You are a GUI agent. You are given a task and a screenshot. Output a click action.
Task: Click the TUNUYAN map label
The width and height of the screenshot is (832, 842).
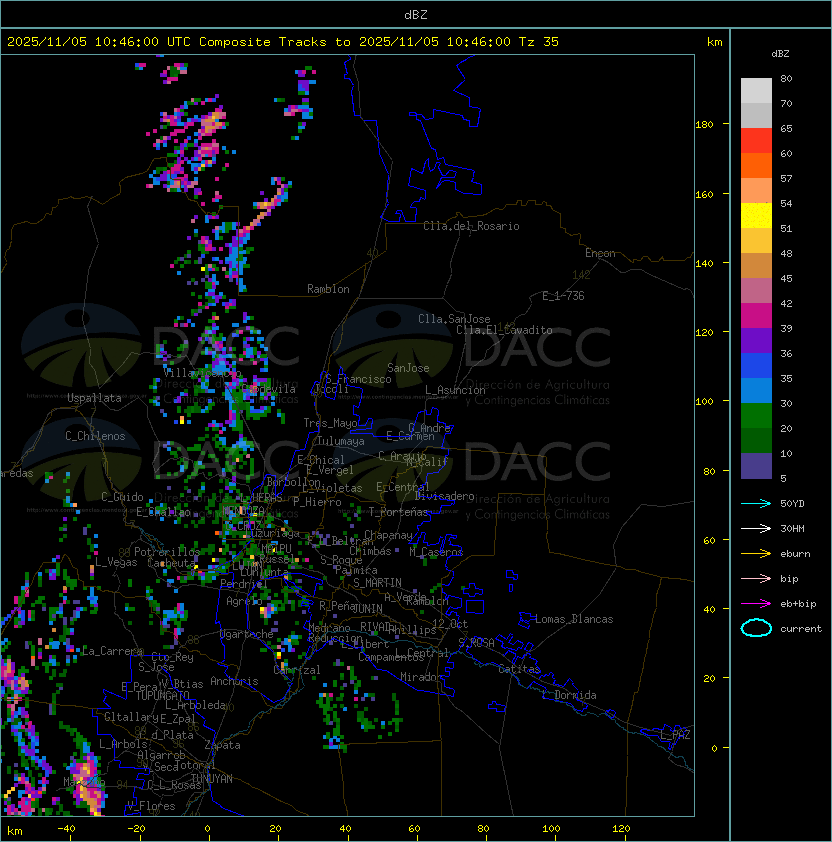coord(212,779)
